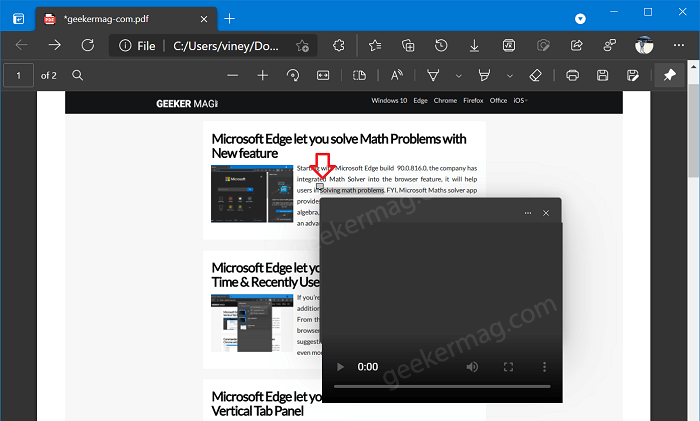The height and width of the screenshot is (421, 700).
Task: Expand the Draw tool options dropdown
Action: click(x=458, y=76)
